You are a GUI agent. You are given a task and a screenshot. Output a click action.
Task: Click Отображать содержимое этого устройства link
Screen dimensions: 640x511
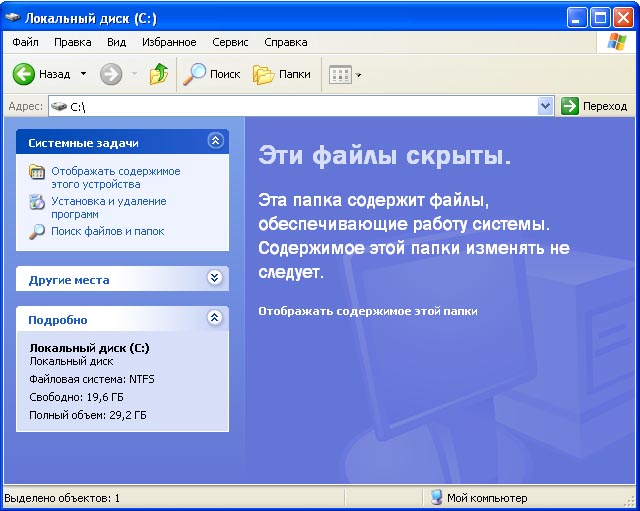tap(116, 178)
